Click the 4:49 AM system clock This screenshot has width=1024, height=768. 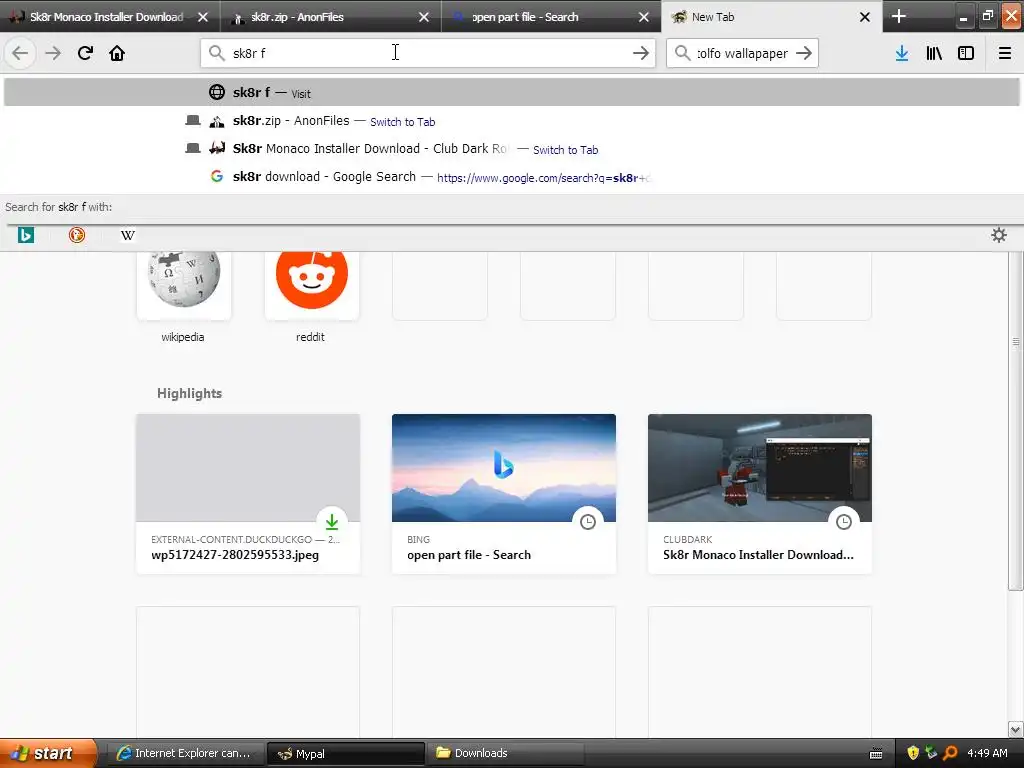click(987, 753)
